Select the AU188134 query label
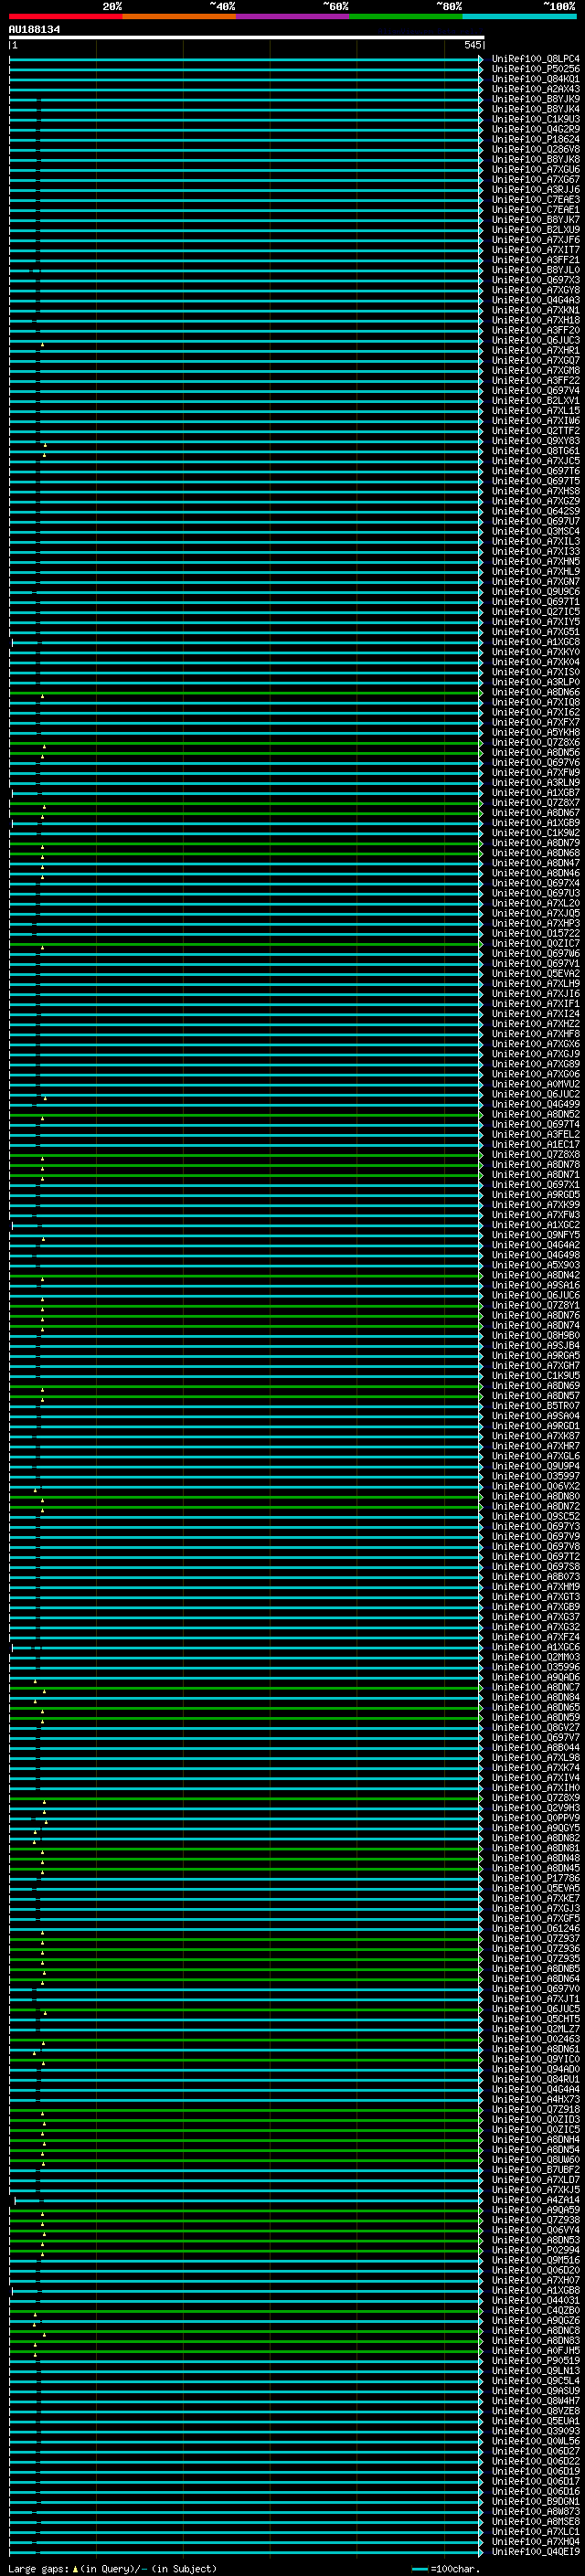Screen dimensions: 585x2576 34,30
